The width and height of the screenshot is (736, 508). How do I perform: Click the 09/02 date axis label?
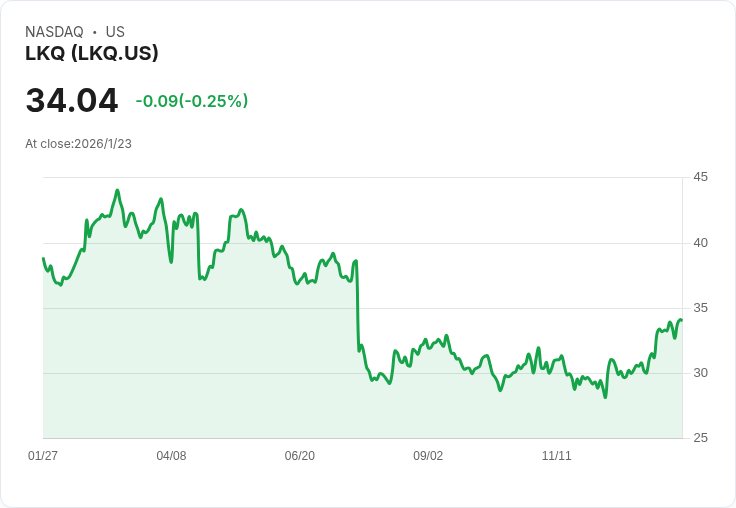pos(428,456)
